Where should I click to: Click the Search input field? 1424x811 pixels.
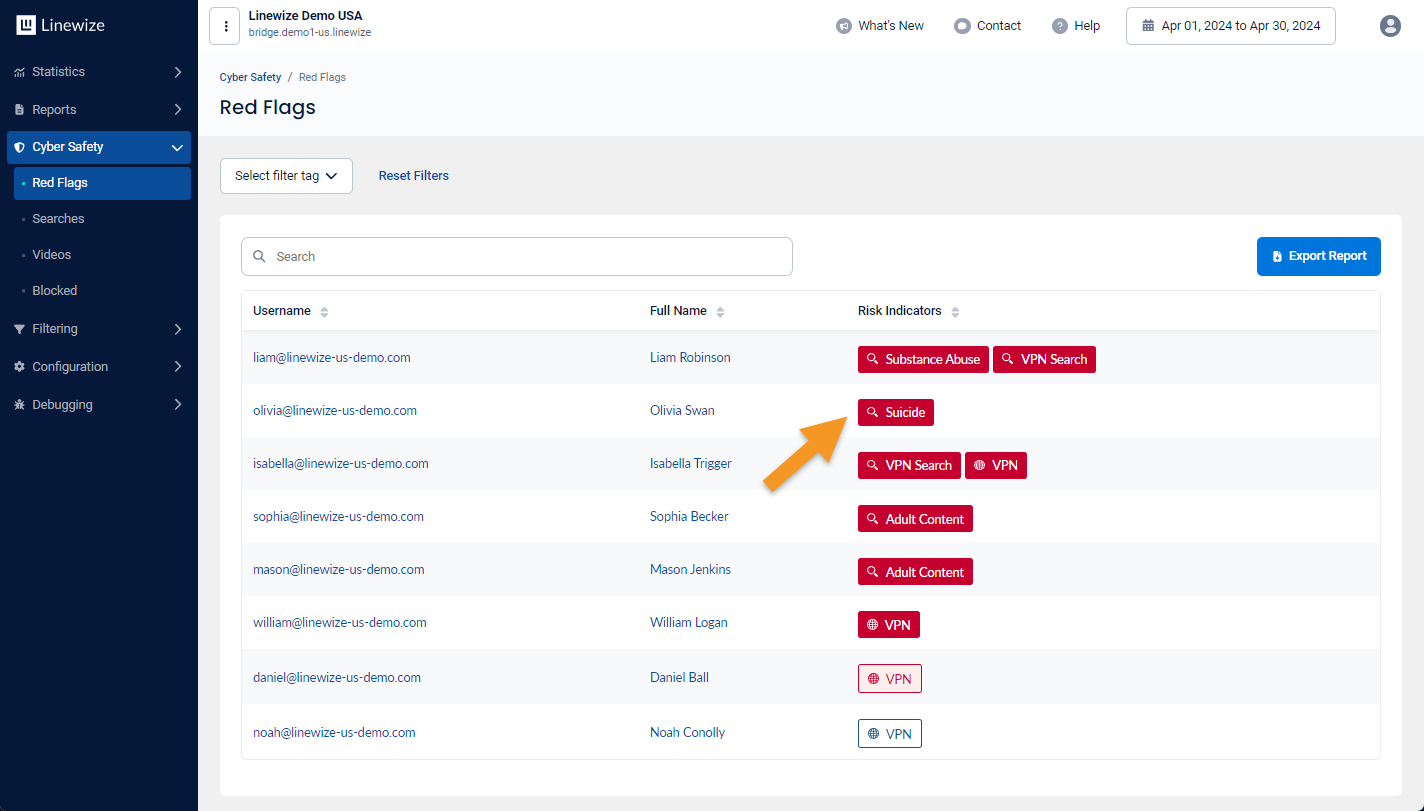[516, 257]
